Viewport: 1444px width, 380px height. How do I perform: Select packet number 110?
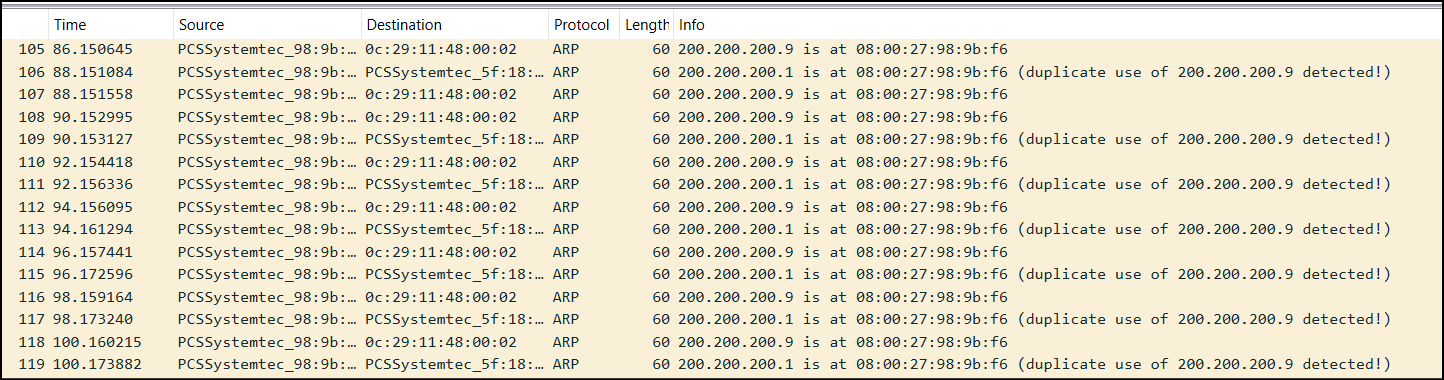722,162
